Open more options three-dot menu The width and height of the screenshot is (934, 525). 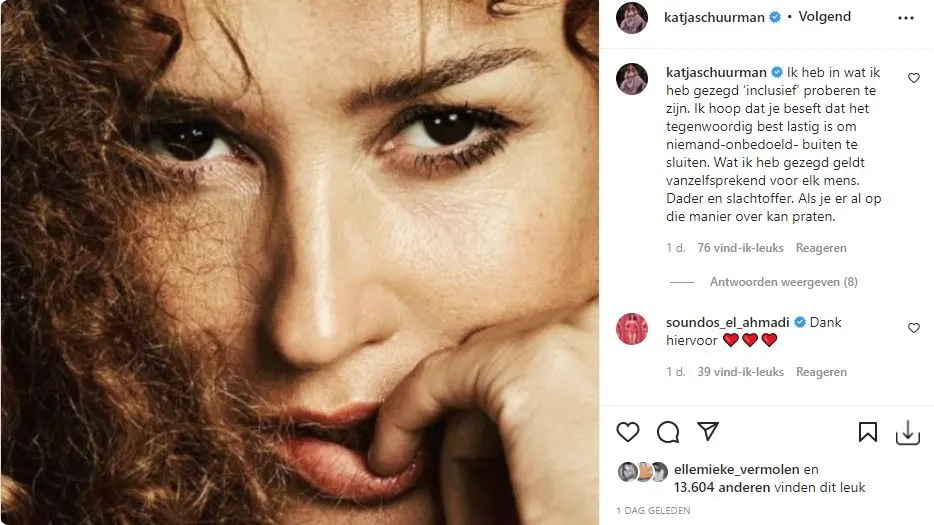click(x=906, y=18)
